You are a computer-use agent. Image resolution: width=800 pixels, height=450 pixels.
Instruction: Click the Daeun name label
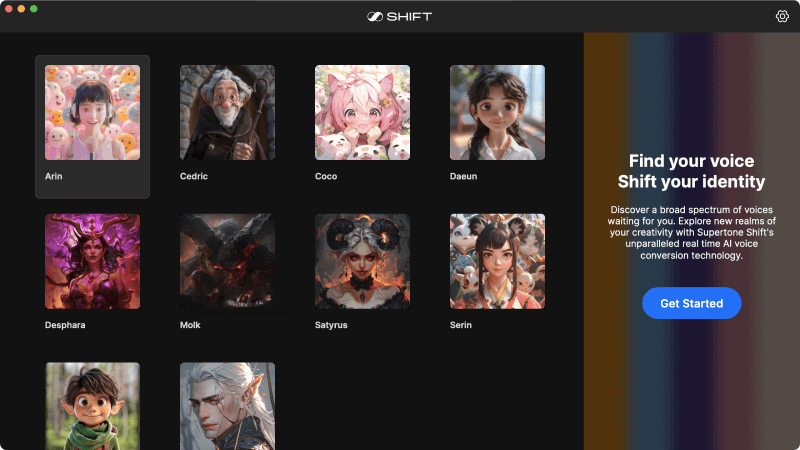point(464,176)
